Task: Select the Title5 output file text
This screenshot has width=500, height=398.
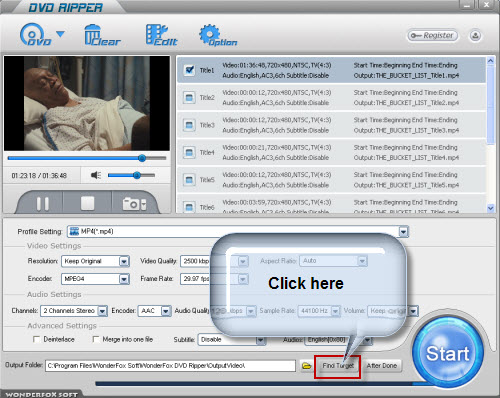Action: point(406,185)
